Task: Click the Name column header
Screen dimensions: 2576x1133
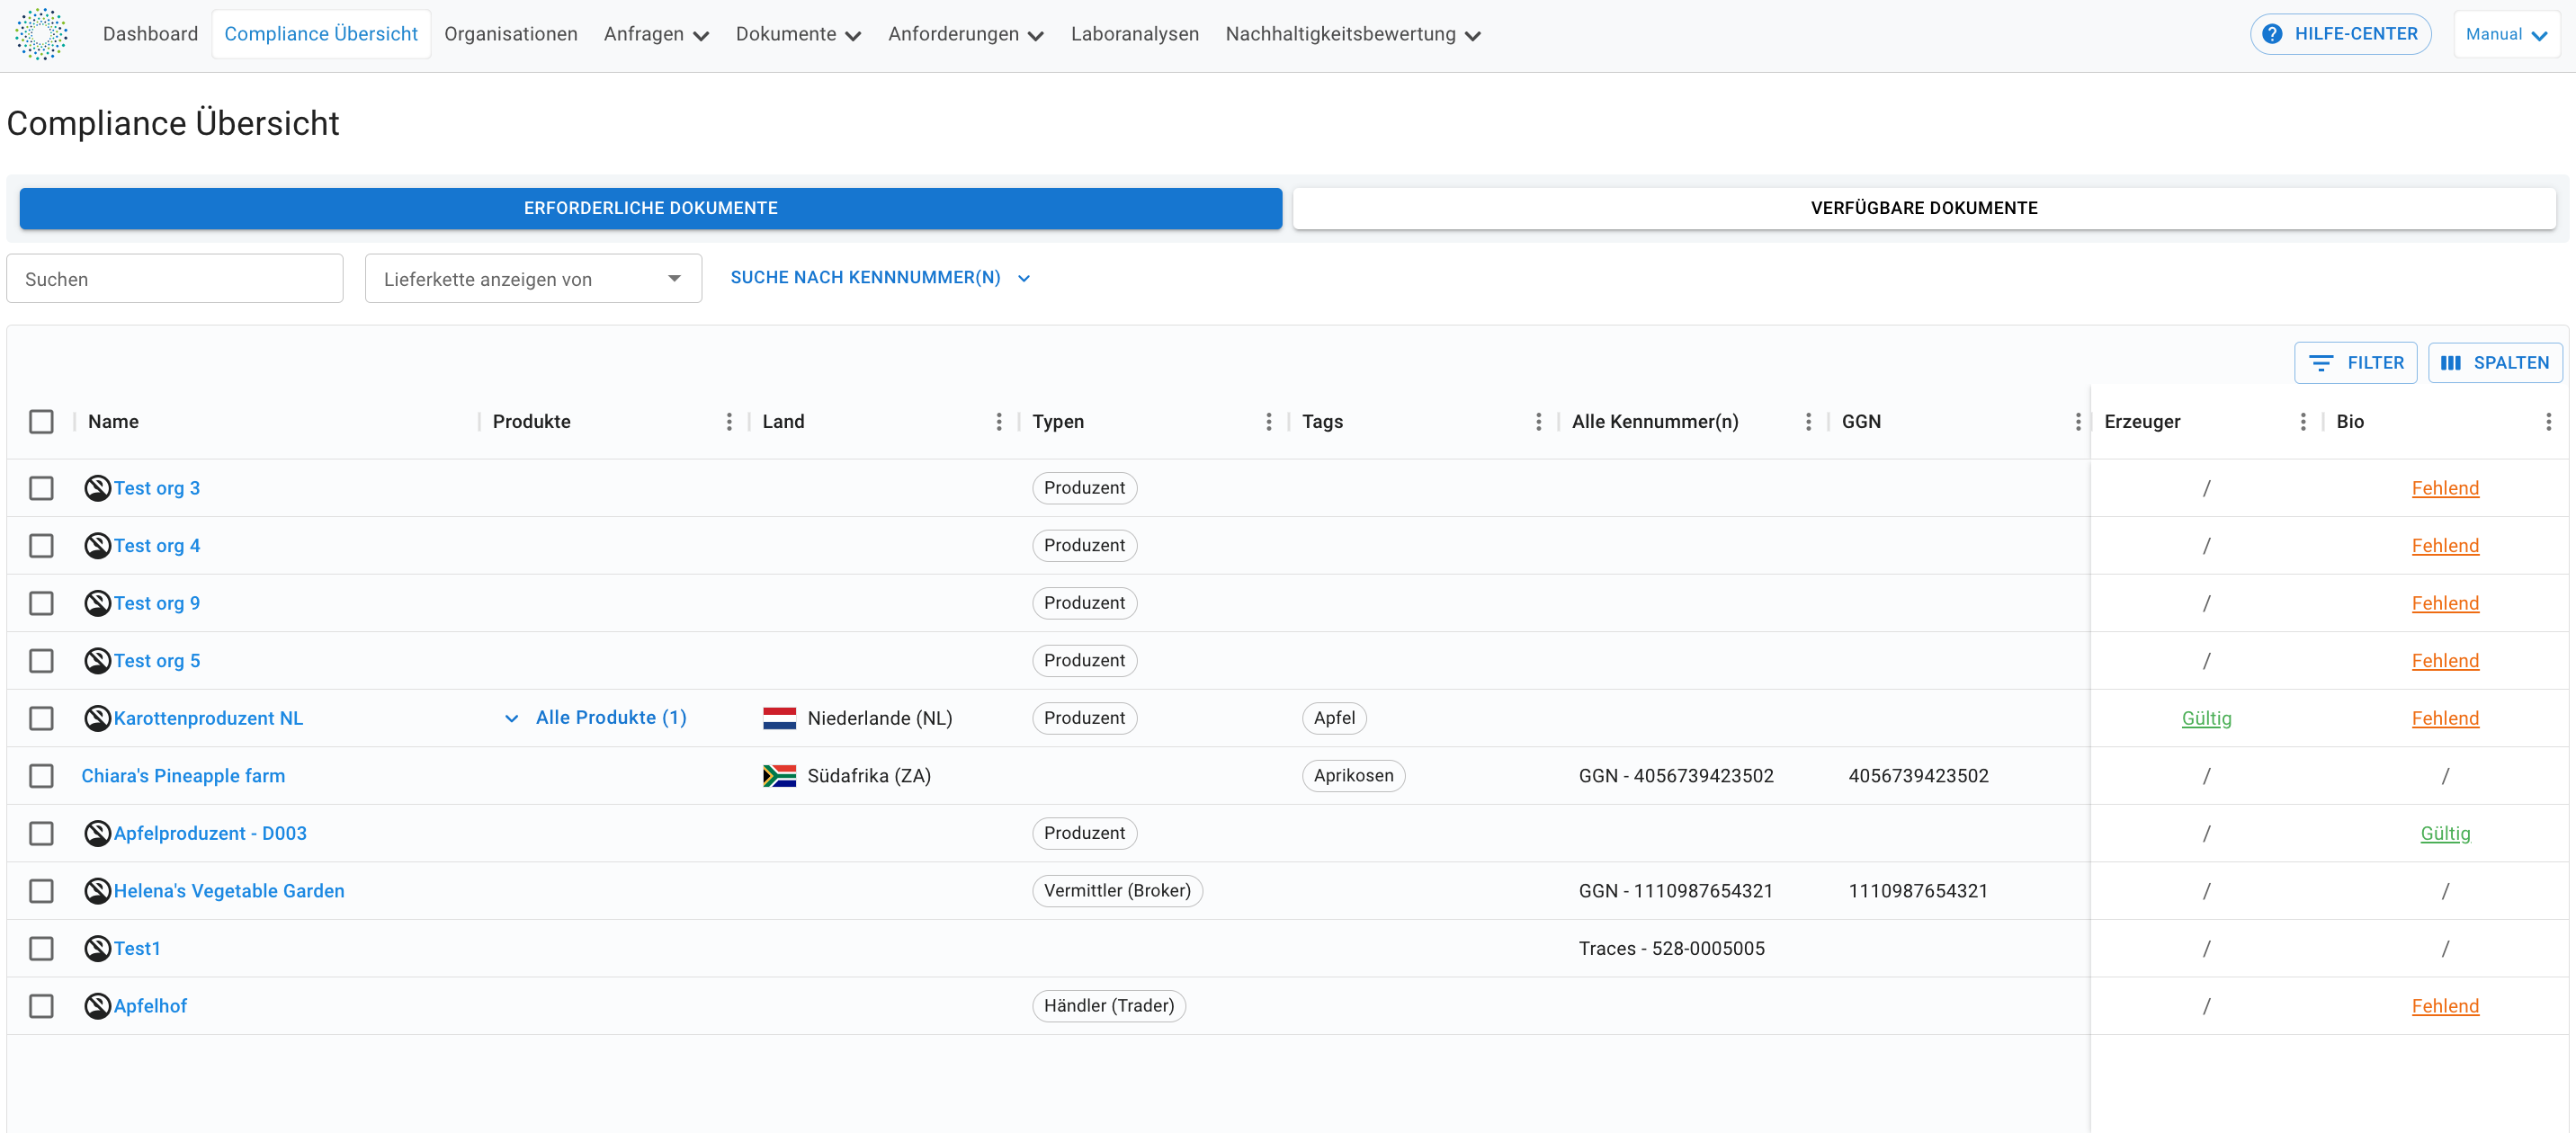Action: pos(113,422)
